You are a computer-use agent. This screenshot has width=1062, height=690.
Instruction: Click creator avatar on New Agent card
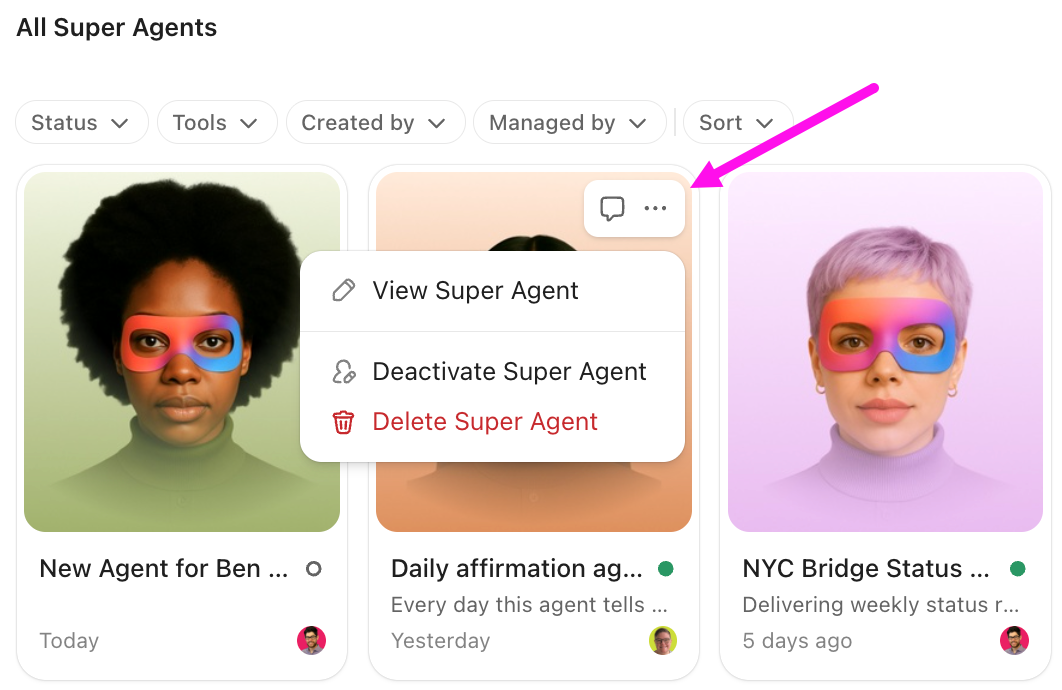(x=311, y=641)
